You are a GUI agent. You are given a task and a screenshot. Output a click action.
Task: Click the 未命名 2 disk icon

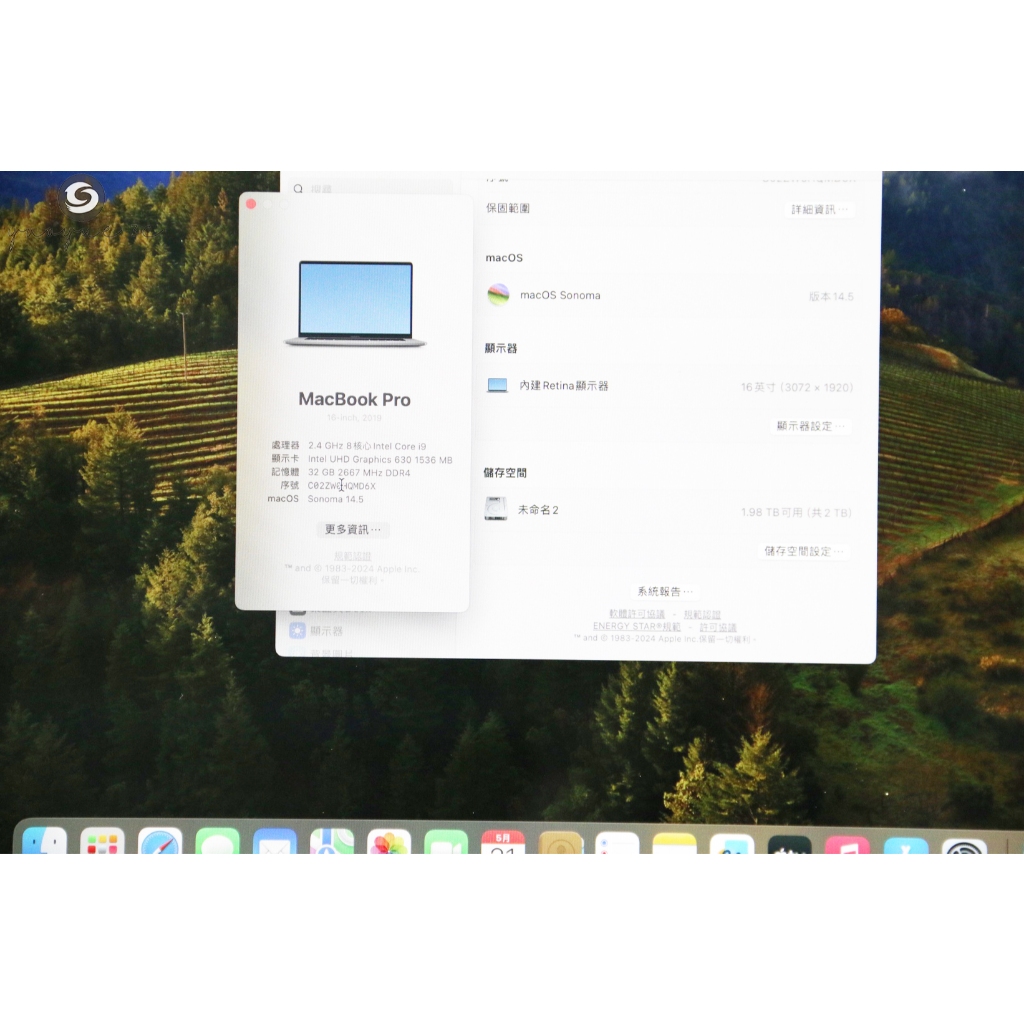(x=496, y=509)
